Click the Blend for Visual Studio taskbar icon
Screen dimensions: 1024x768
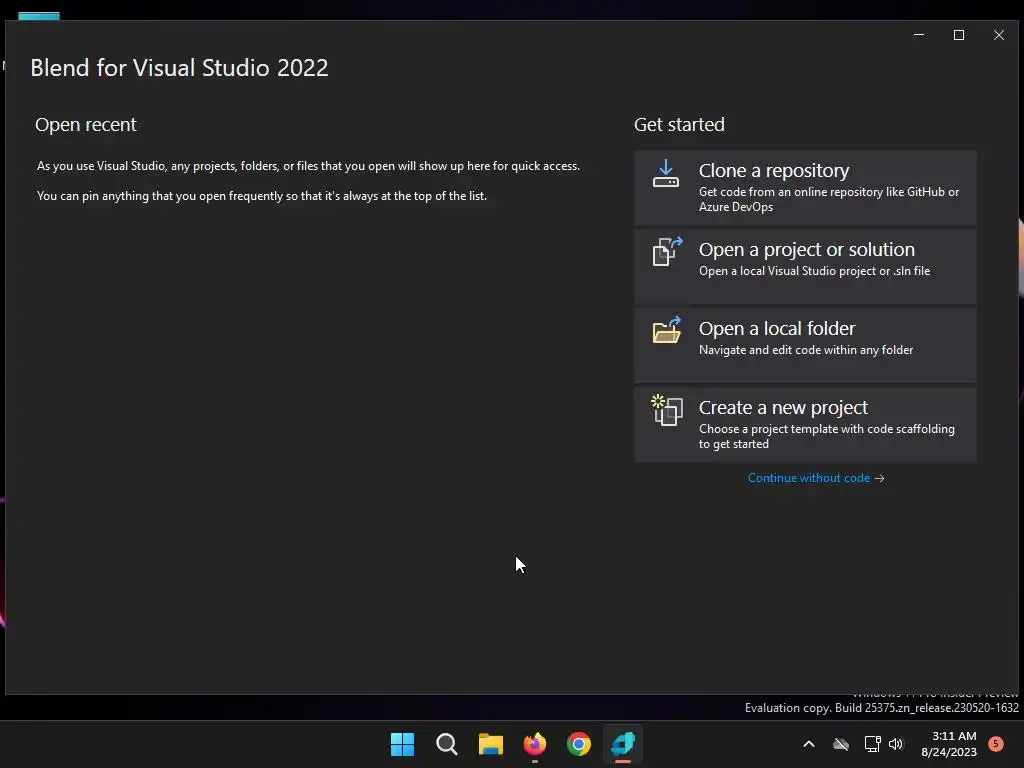623,744
